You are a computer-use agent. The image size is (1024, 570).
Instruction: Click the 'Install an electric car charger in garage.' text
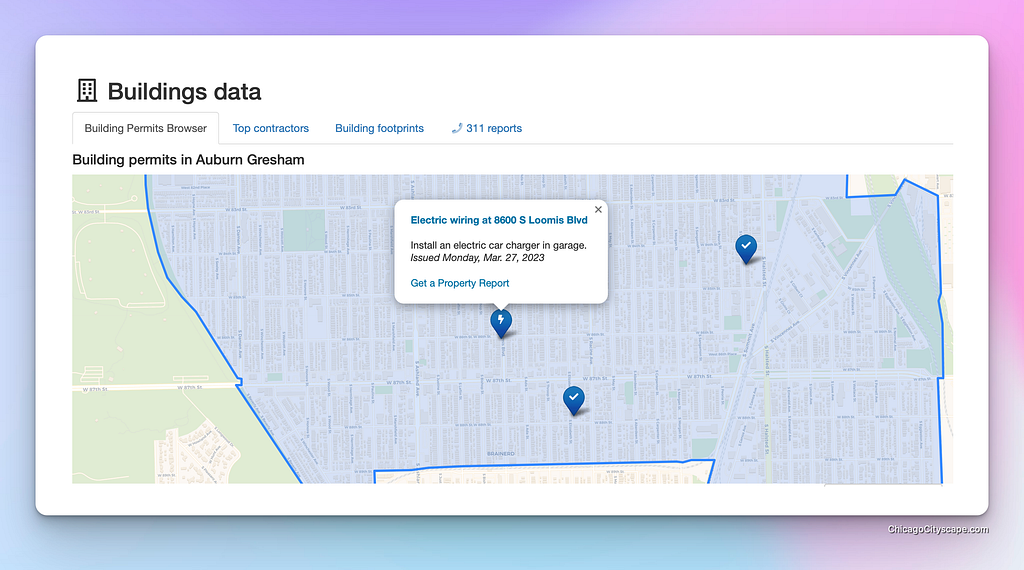[498, 245]
